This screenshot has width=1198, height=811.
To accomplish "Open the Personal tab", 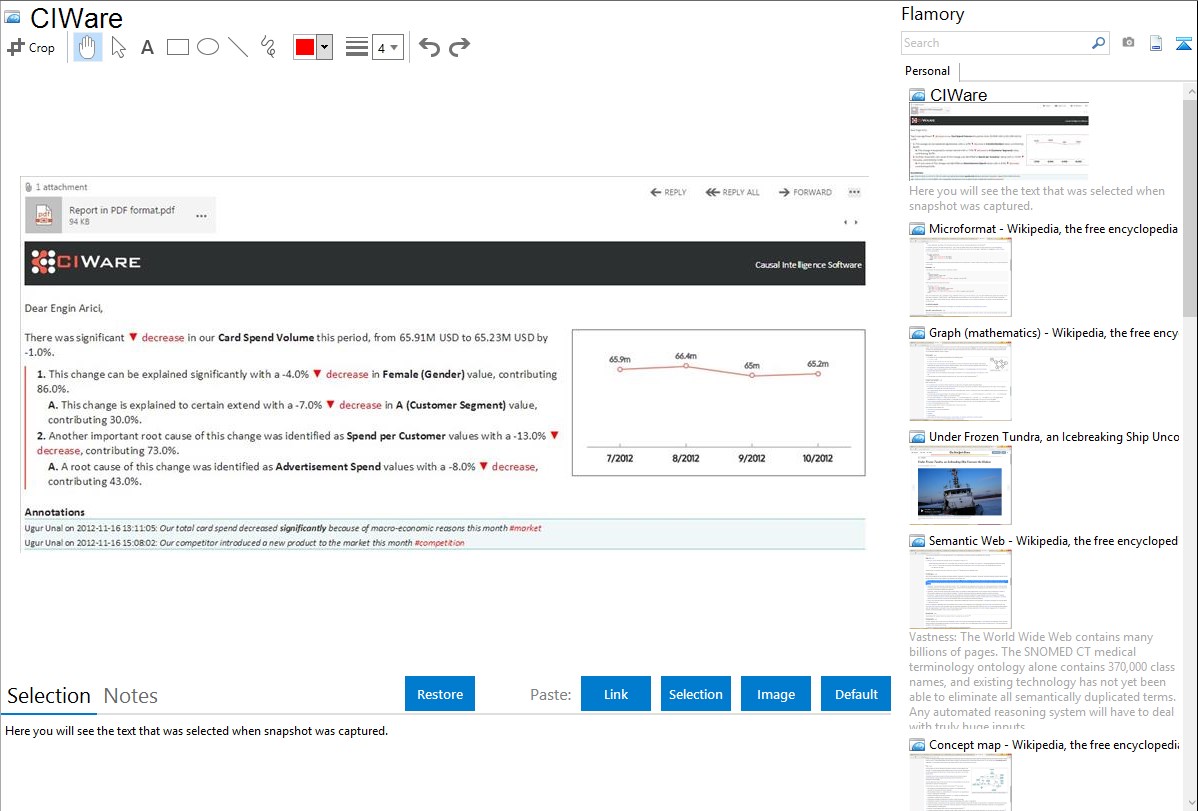I will pyautogui.click(x=927, y=71).
